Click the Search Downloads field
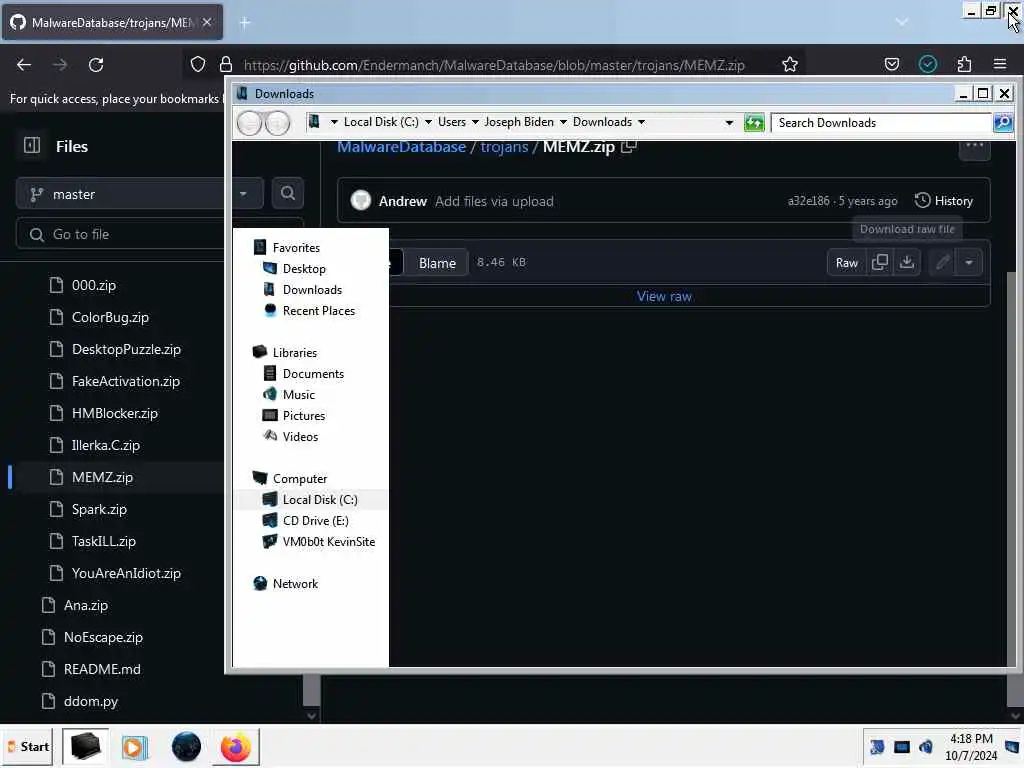This screenshot has height=768, width=1024. 881,122
